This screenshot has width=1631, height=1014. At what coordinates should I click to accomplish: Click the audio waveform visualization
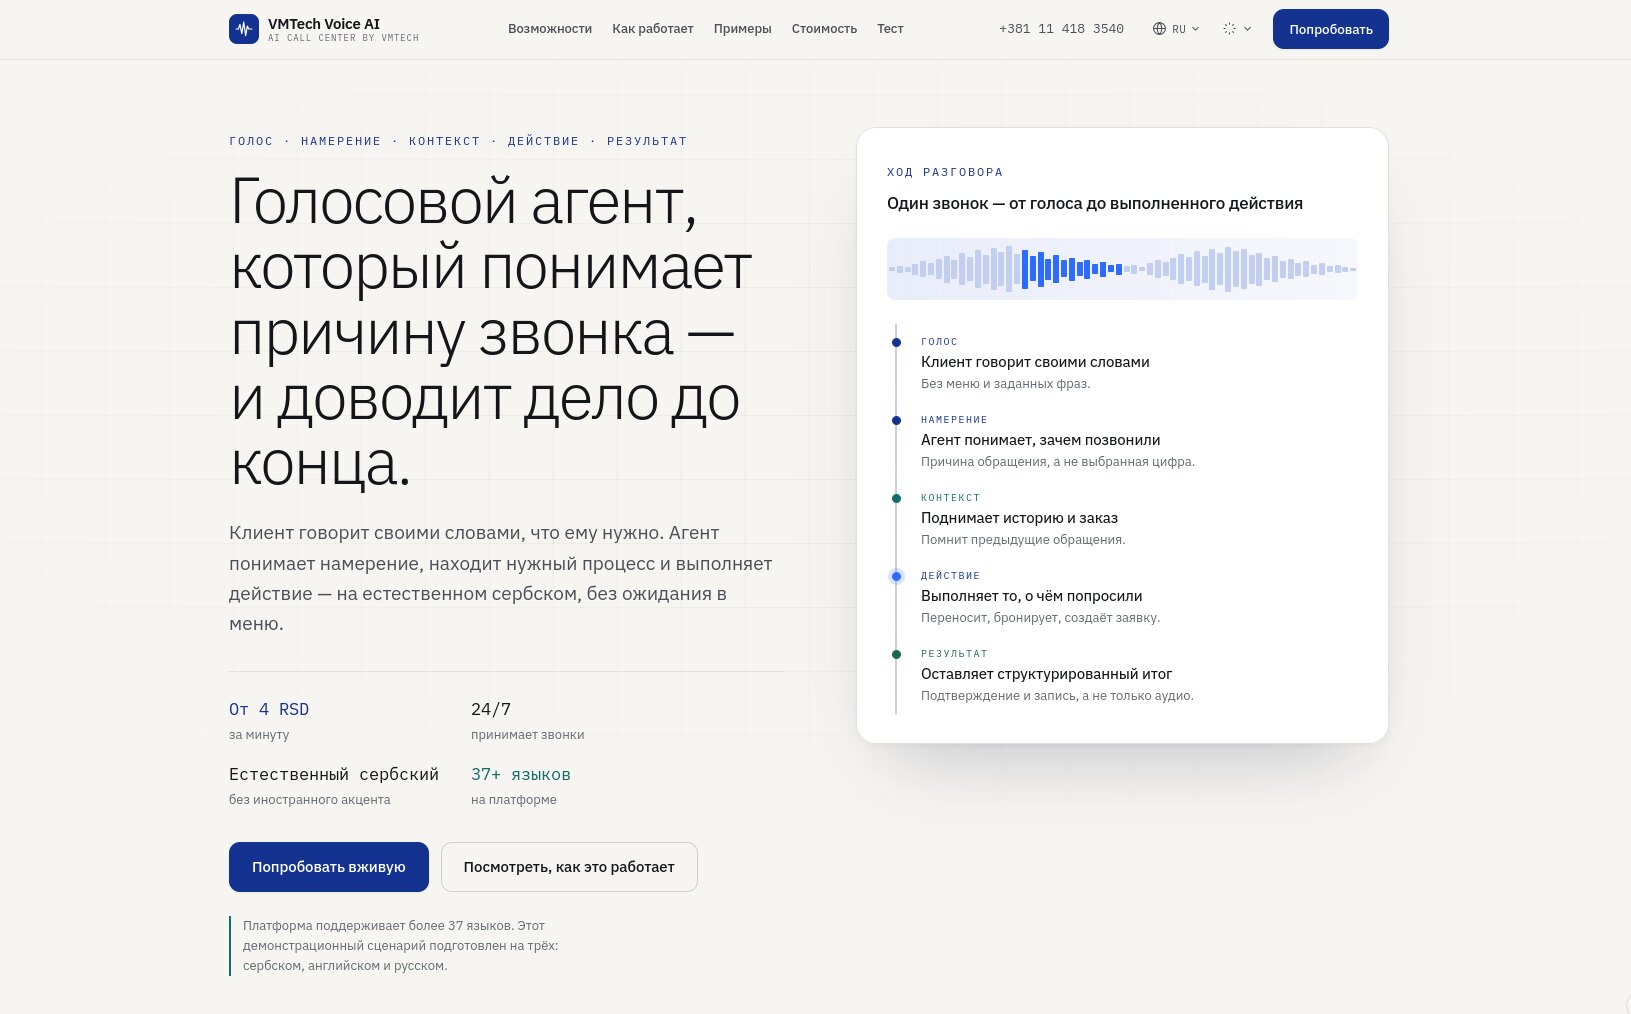pos(1122,269)
